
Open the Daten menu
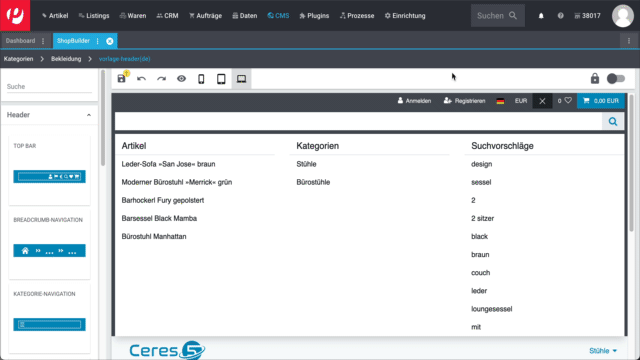coord(244,16)
